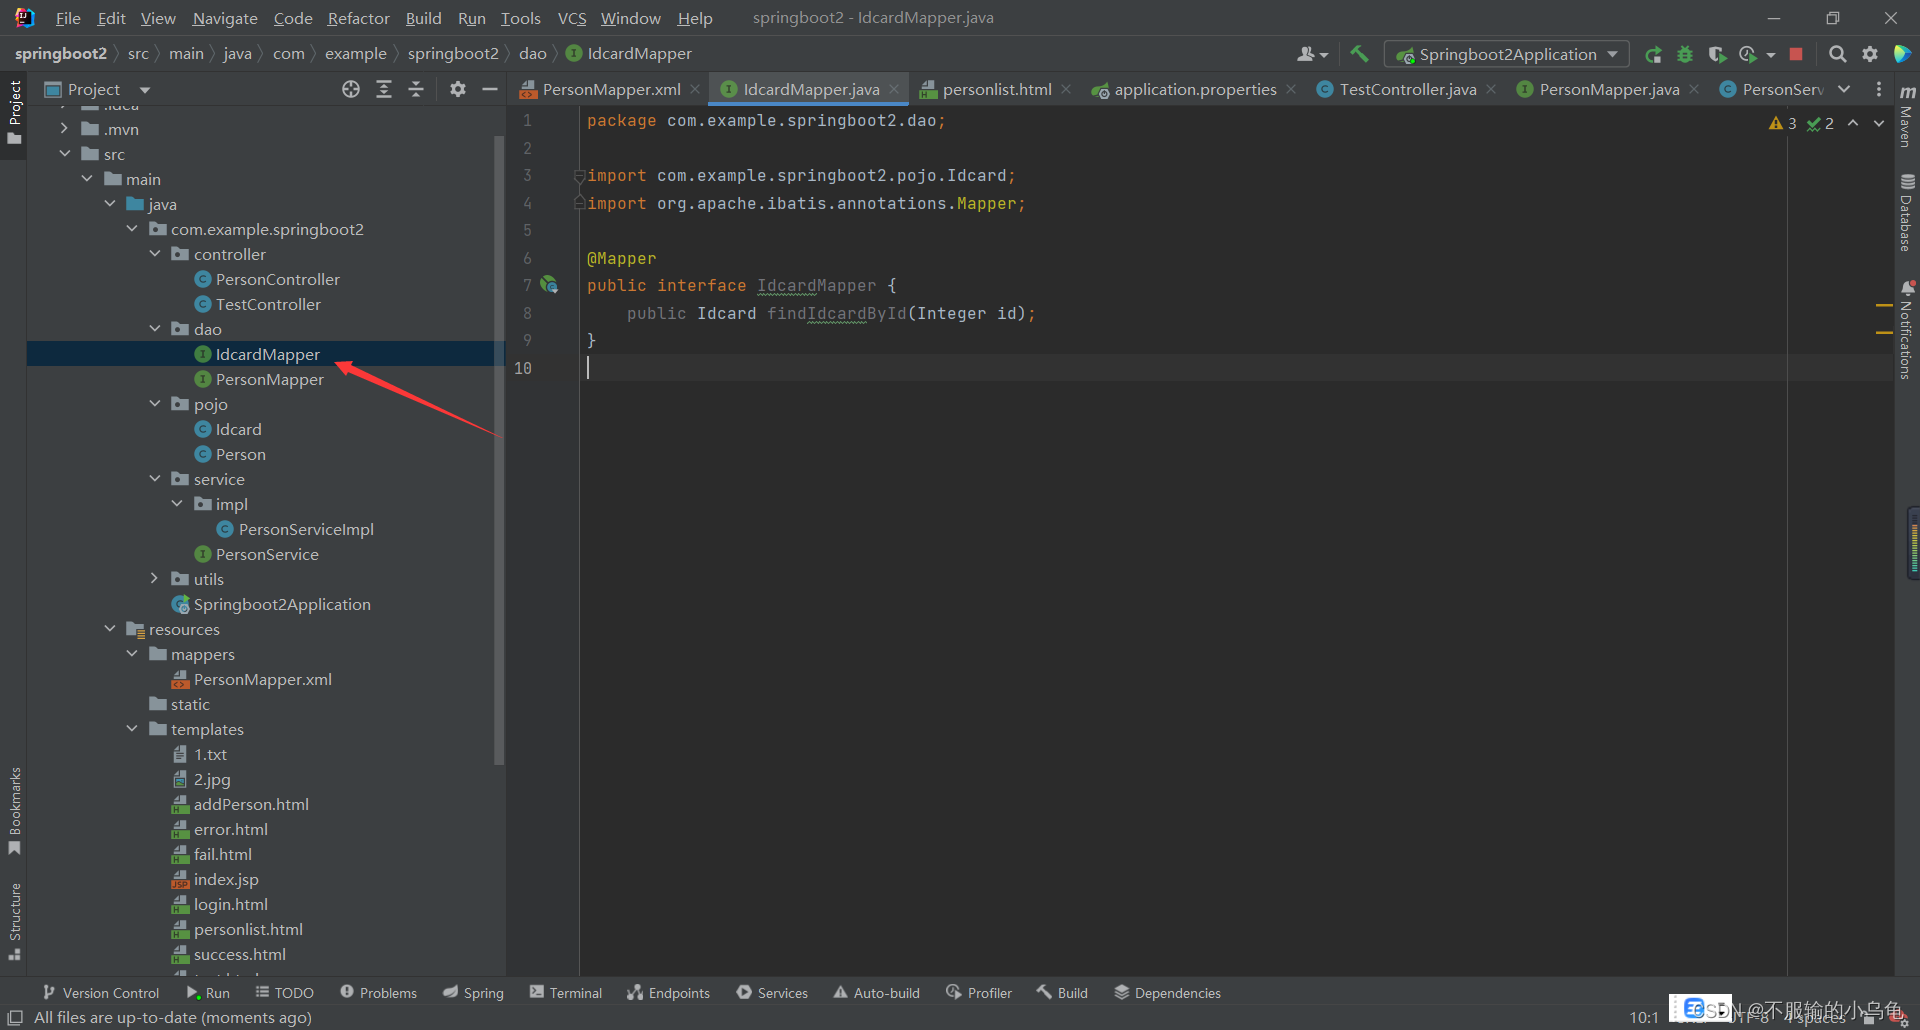Open the editor tabs more options menu

pos(1879,89)
